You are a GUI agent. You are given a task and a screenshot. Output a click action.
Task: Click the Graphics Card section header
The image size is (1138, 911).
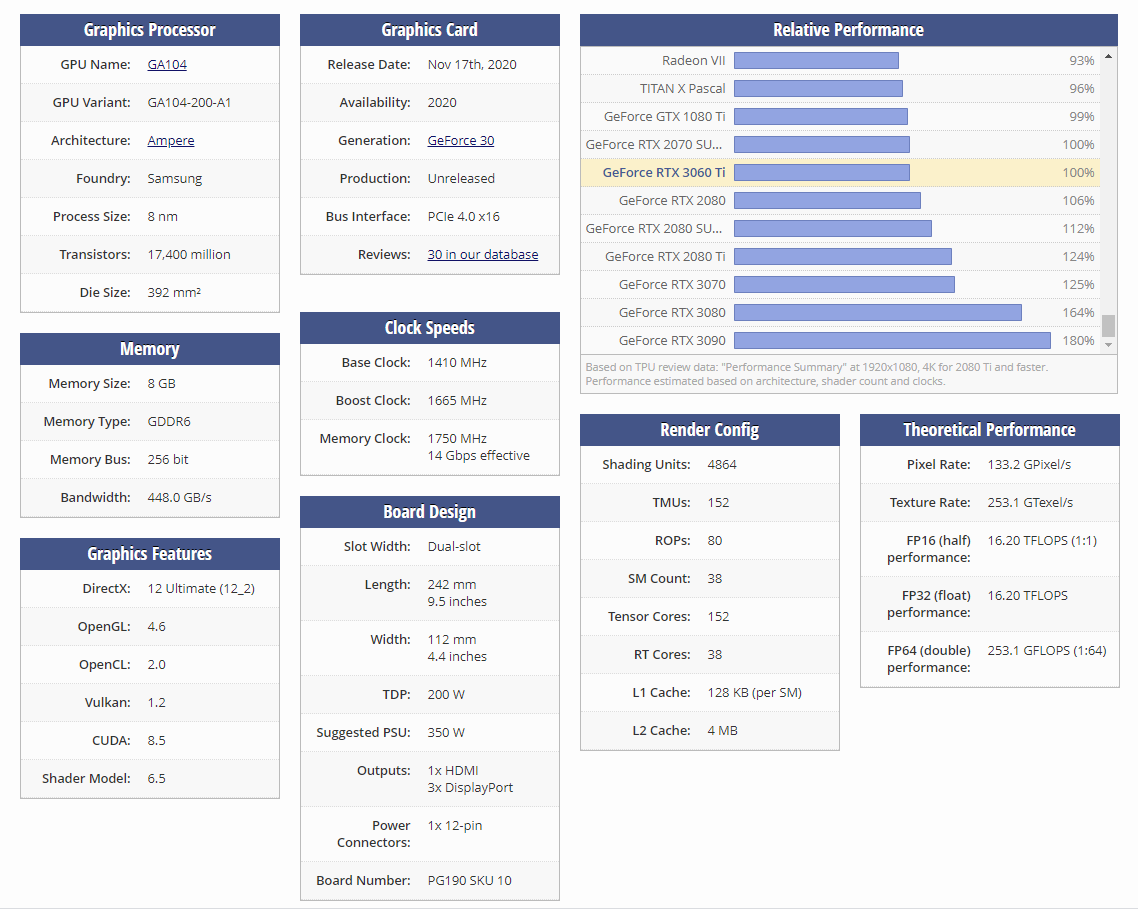pyautogui.click(x=430, y=30)
